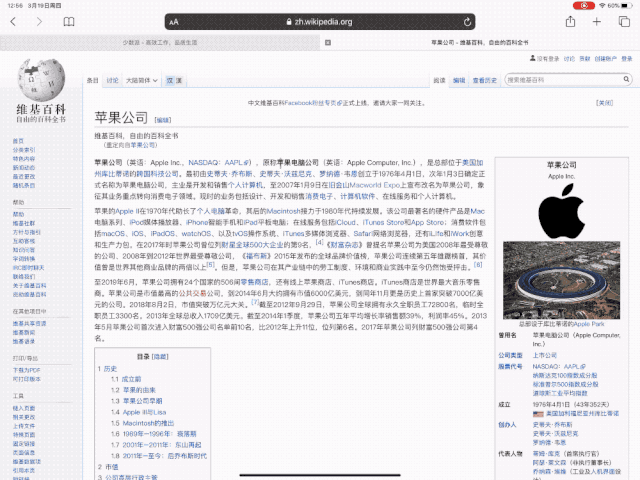Jump to contents entry 1.2 苹果的由来
The height and width of the screenshot is (480, 640).
pyautogui.click(x=133, y=390)
